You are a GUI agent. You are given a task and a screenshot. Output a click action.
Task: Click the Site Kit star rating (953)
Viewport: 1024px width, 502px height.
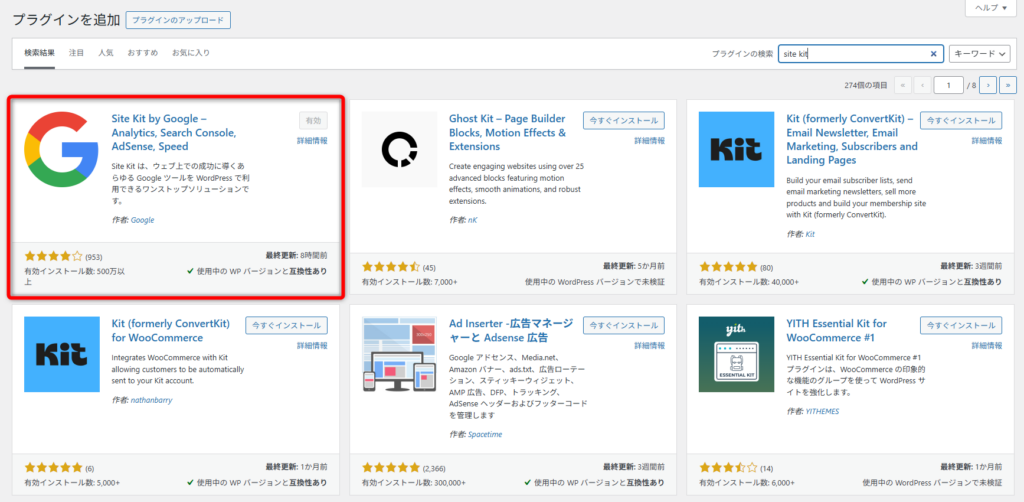[x=54, y=257]
